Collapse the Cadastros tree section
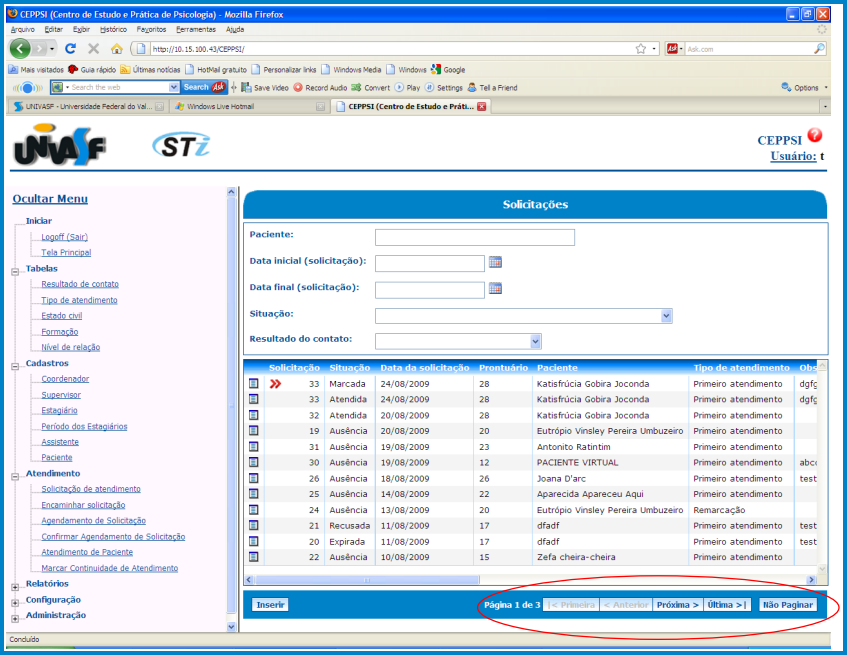The height and width of the screenshot is (655, 847). coord(15,366)
